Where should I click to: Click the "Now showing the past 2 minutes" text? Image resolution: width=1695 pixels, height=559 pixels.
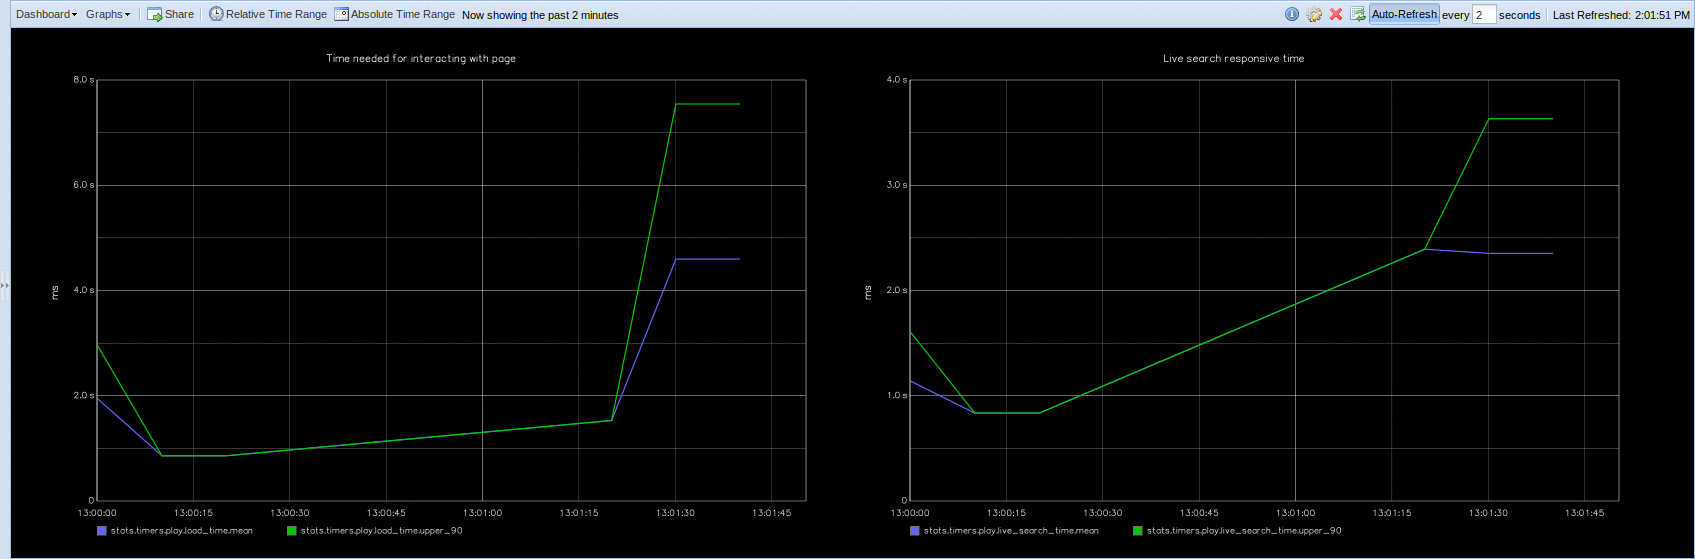pyautogui.click(x=540, y=15)
